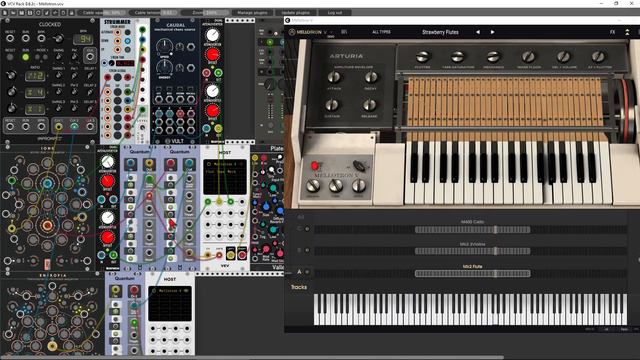Viewport: 640px width, 360px height.
Task: Click the BPM knob on Clocked module
Action: click(x=58, y=38)
